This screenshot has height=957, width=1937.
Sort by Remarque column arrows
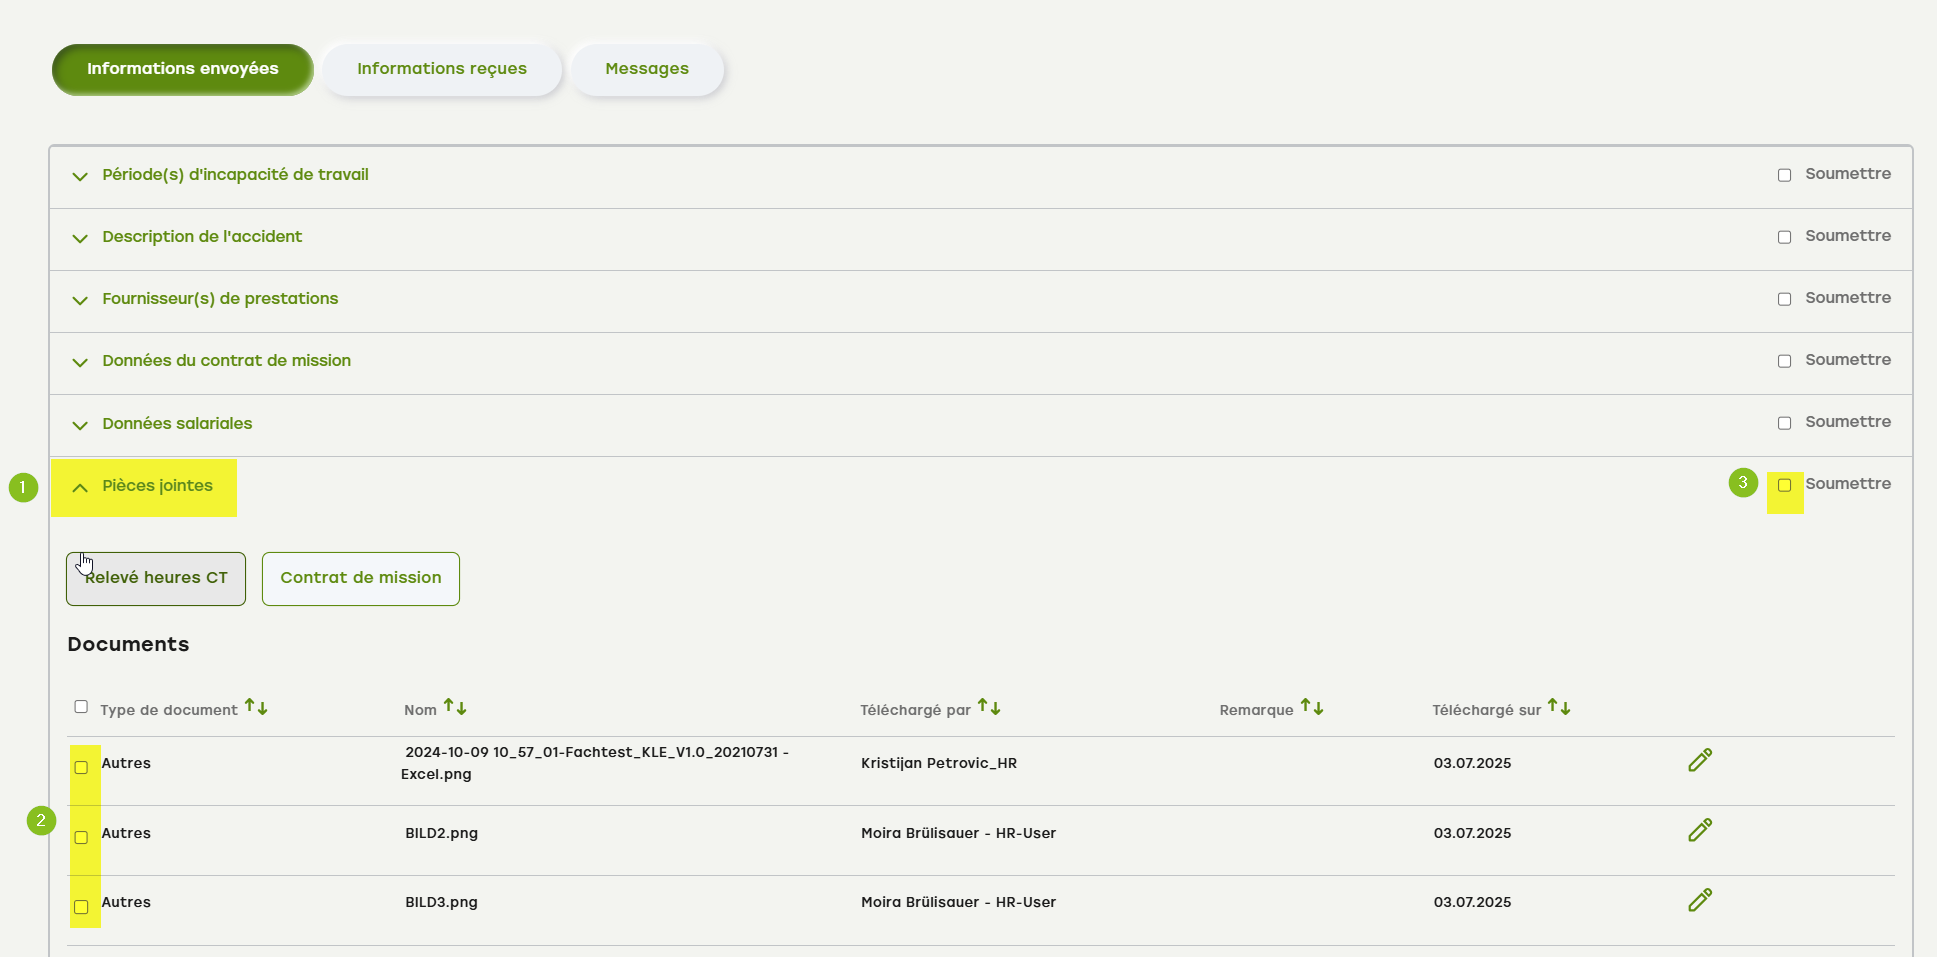1312,708
